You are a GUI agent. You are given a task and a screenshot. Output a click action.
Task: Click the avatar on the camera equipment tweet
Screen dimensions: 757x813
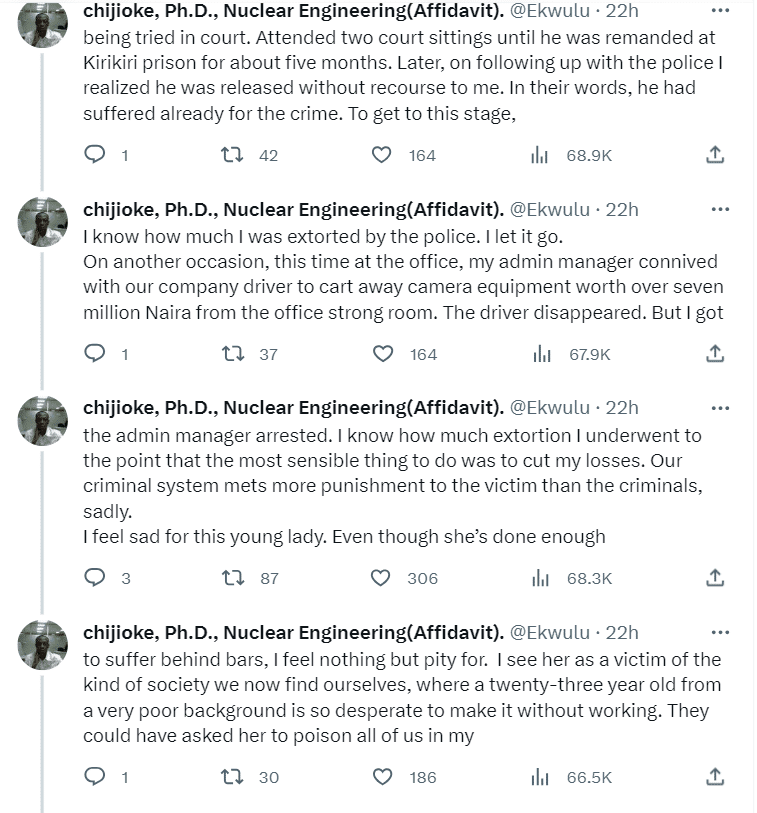click(x=43, y=222)
